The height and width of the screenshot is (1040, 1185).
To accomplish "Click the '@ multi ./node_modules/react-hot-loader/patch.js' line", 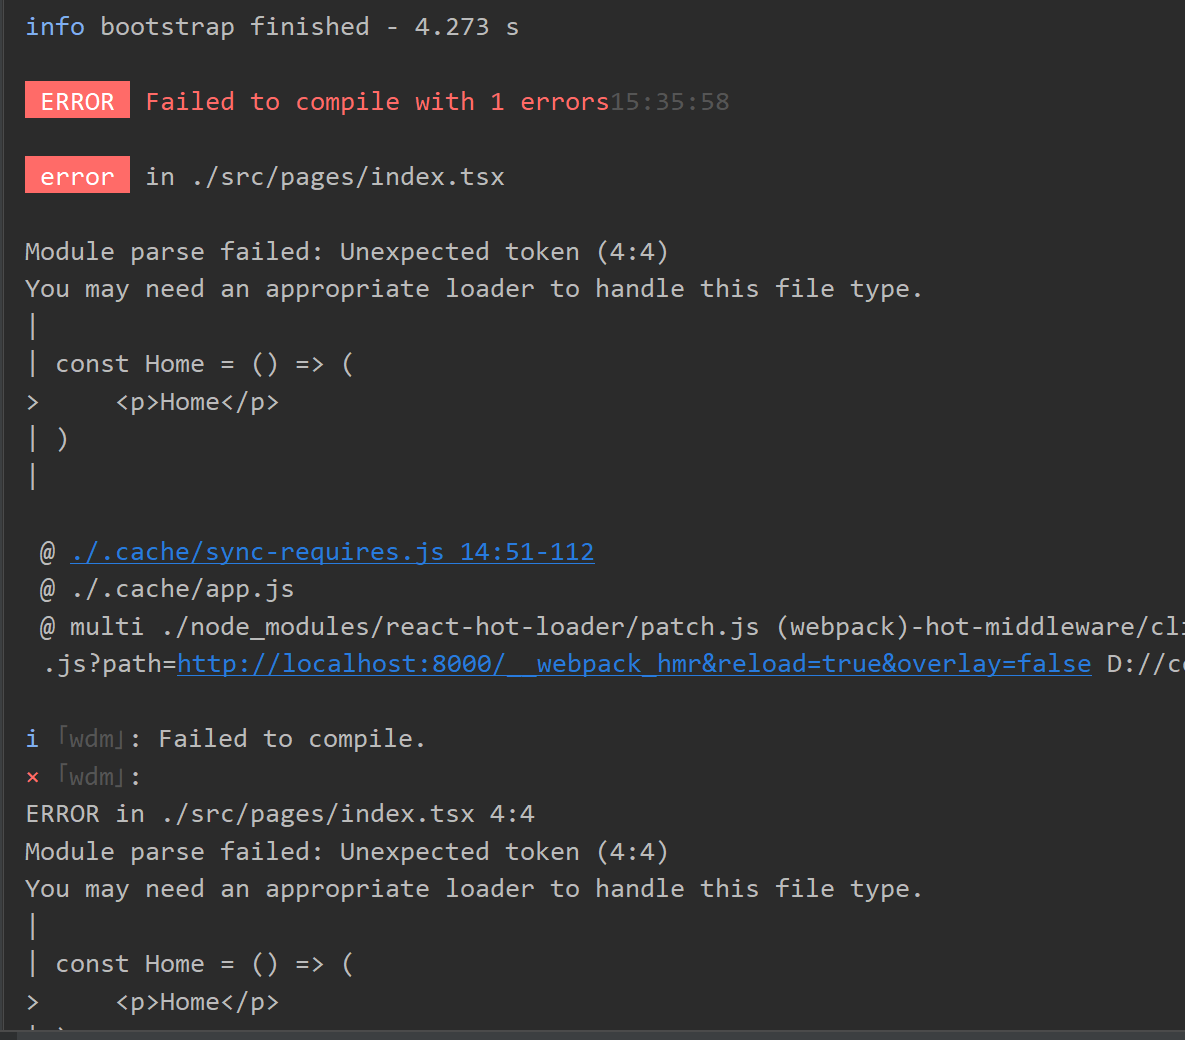I will [611, 627].
